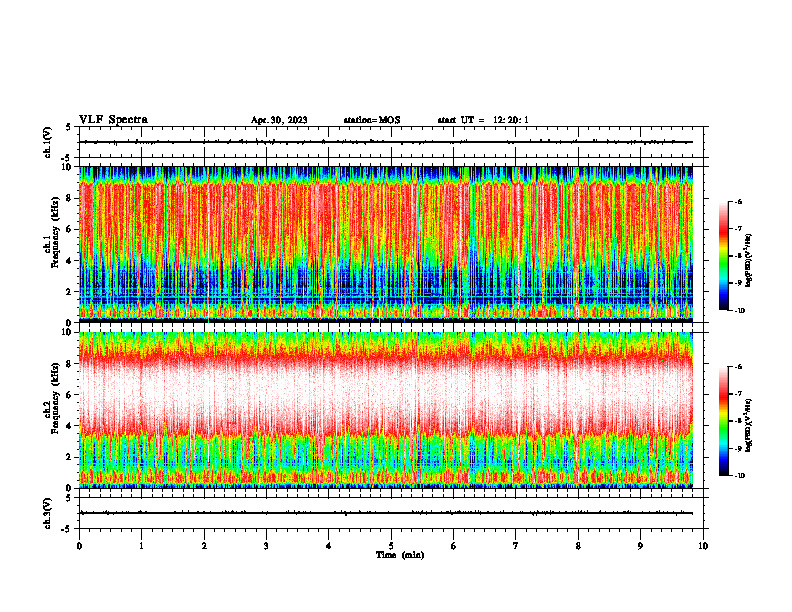This screenshot has width=792, height=612.
Task: Click time axis tick label "7"
Action: (x=516, y=546)
